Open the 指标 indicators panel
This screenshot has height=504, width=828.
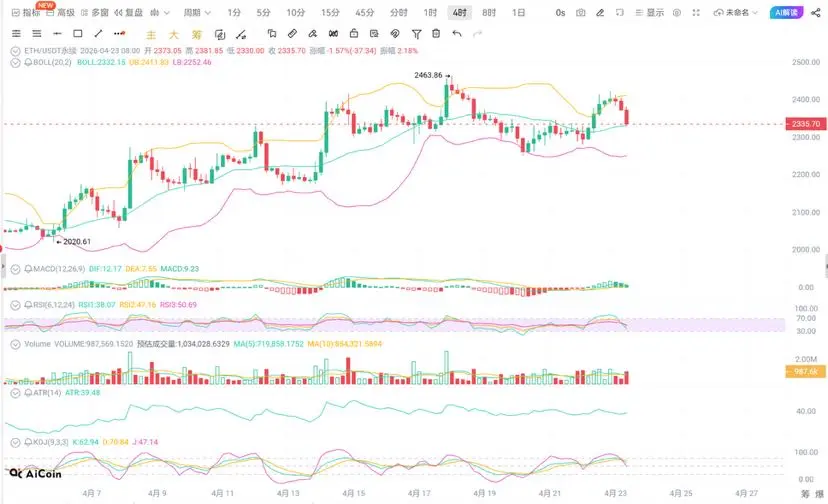pos(26,12)
